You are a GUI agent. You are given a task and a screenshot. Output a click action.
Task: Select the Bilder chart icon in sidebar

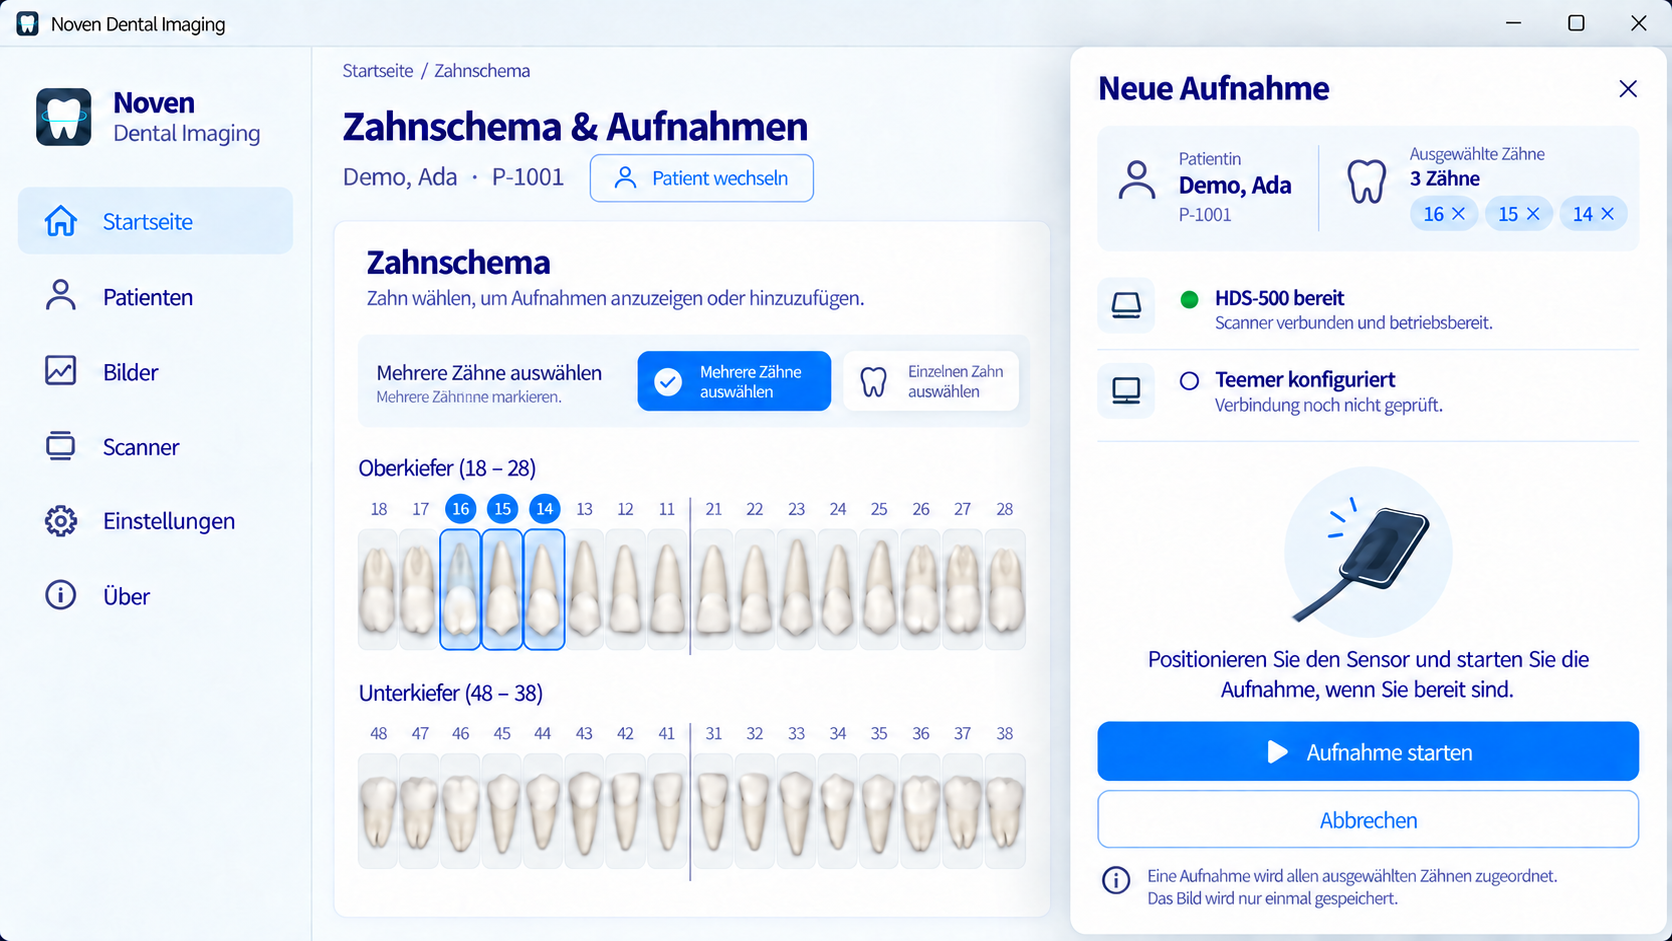click(60, 371)
